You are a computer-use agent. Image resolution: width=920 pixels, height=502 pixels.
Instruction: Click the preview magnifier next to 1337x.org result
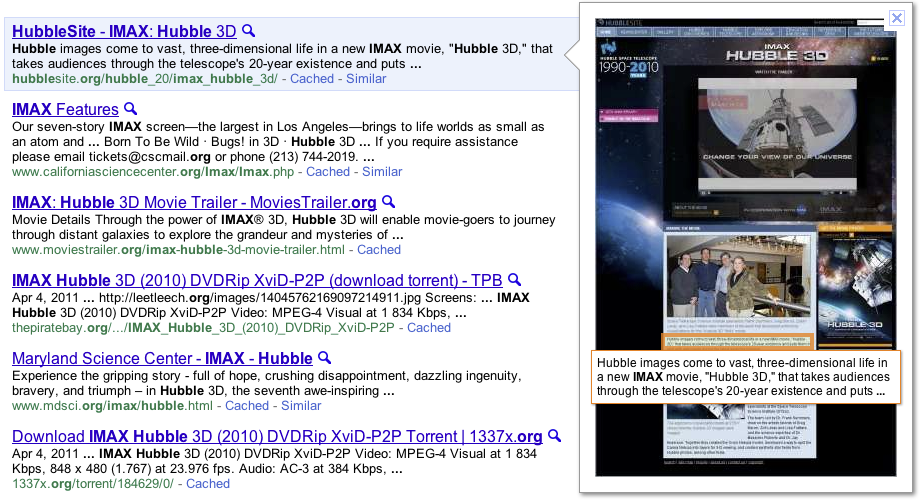554,436
